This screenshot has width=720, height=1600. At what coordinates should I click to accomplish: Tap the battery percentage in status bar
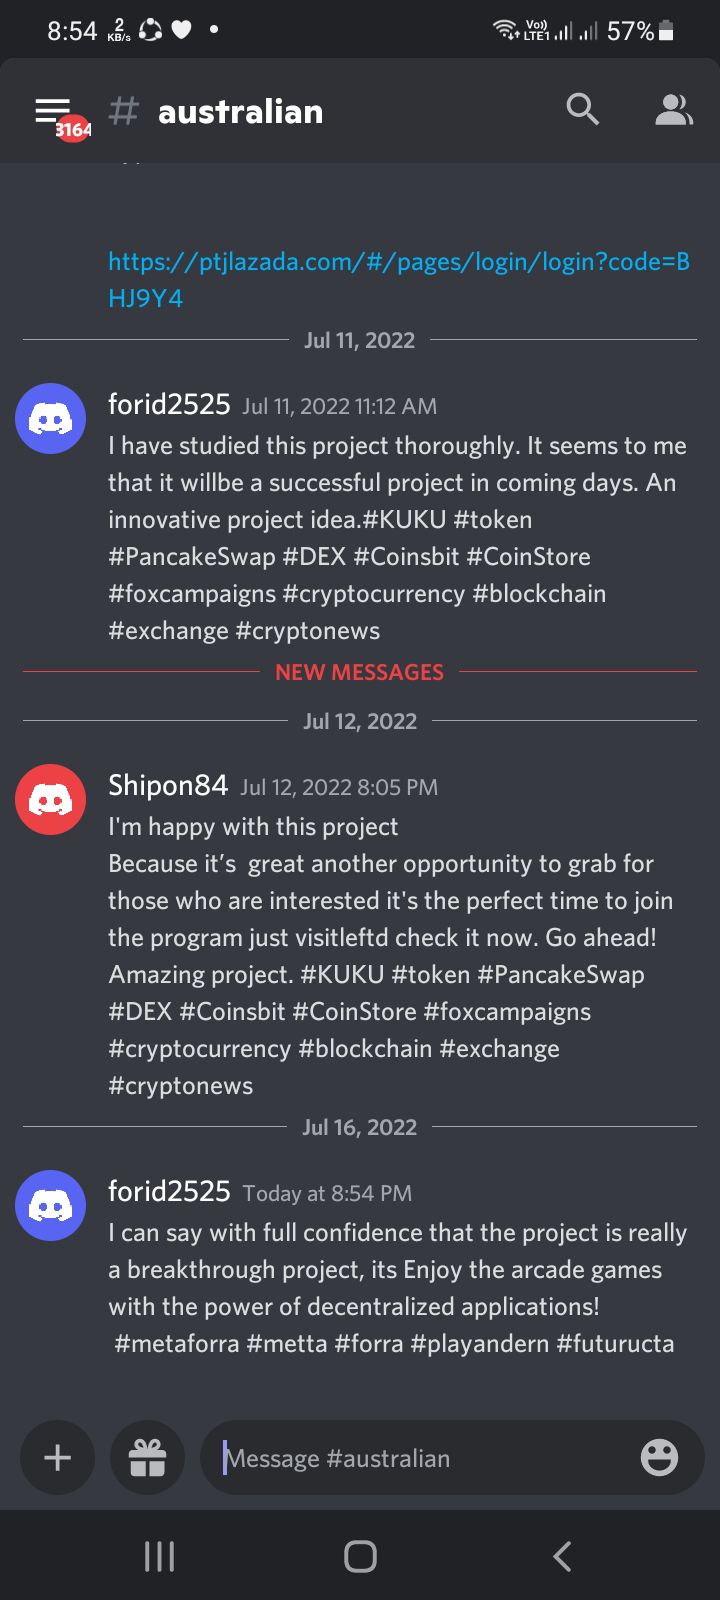(630, 32)
